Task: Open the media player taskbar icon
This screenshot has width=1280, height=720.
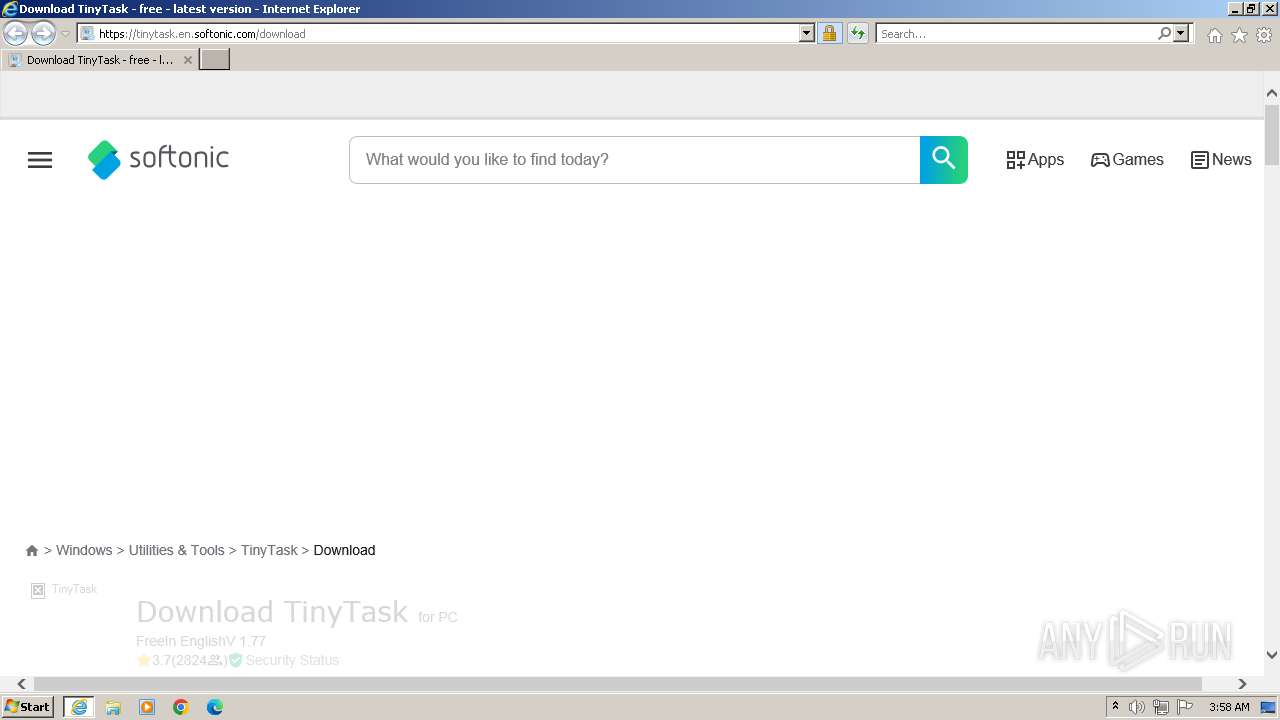Action: point(147,707)
